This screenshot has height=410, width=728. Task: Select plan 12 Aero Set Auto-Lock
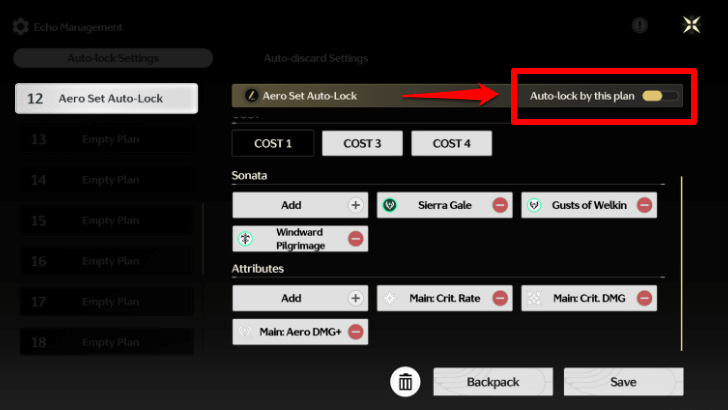(x=107, y=98)
